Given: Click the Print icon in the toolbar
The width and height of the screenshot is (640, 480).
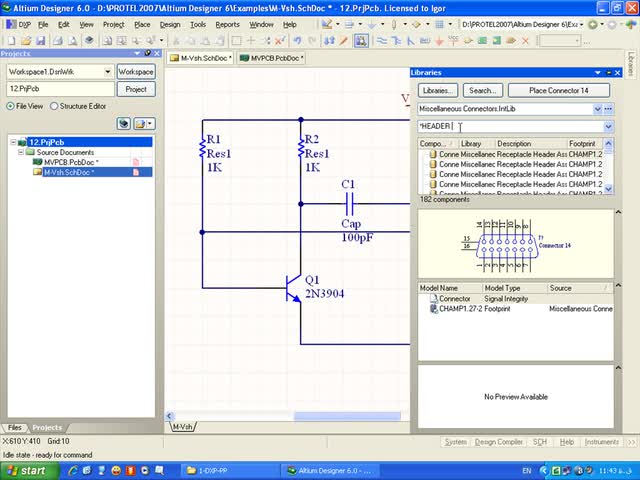Looking at the screenshot, I should click(x=57, y=40).
